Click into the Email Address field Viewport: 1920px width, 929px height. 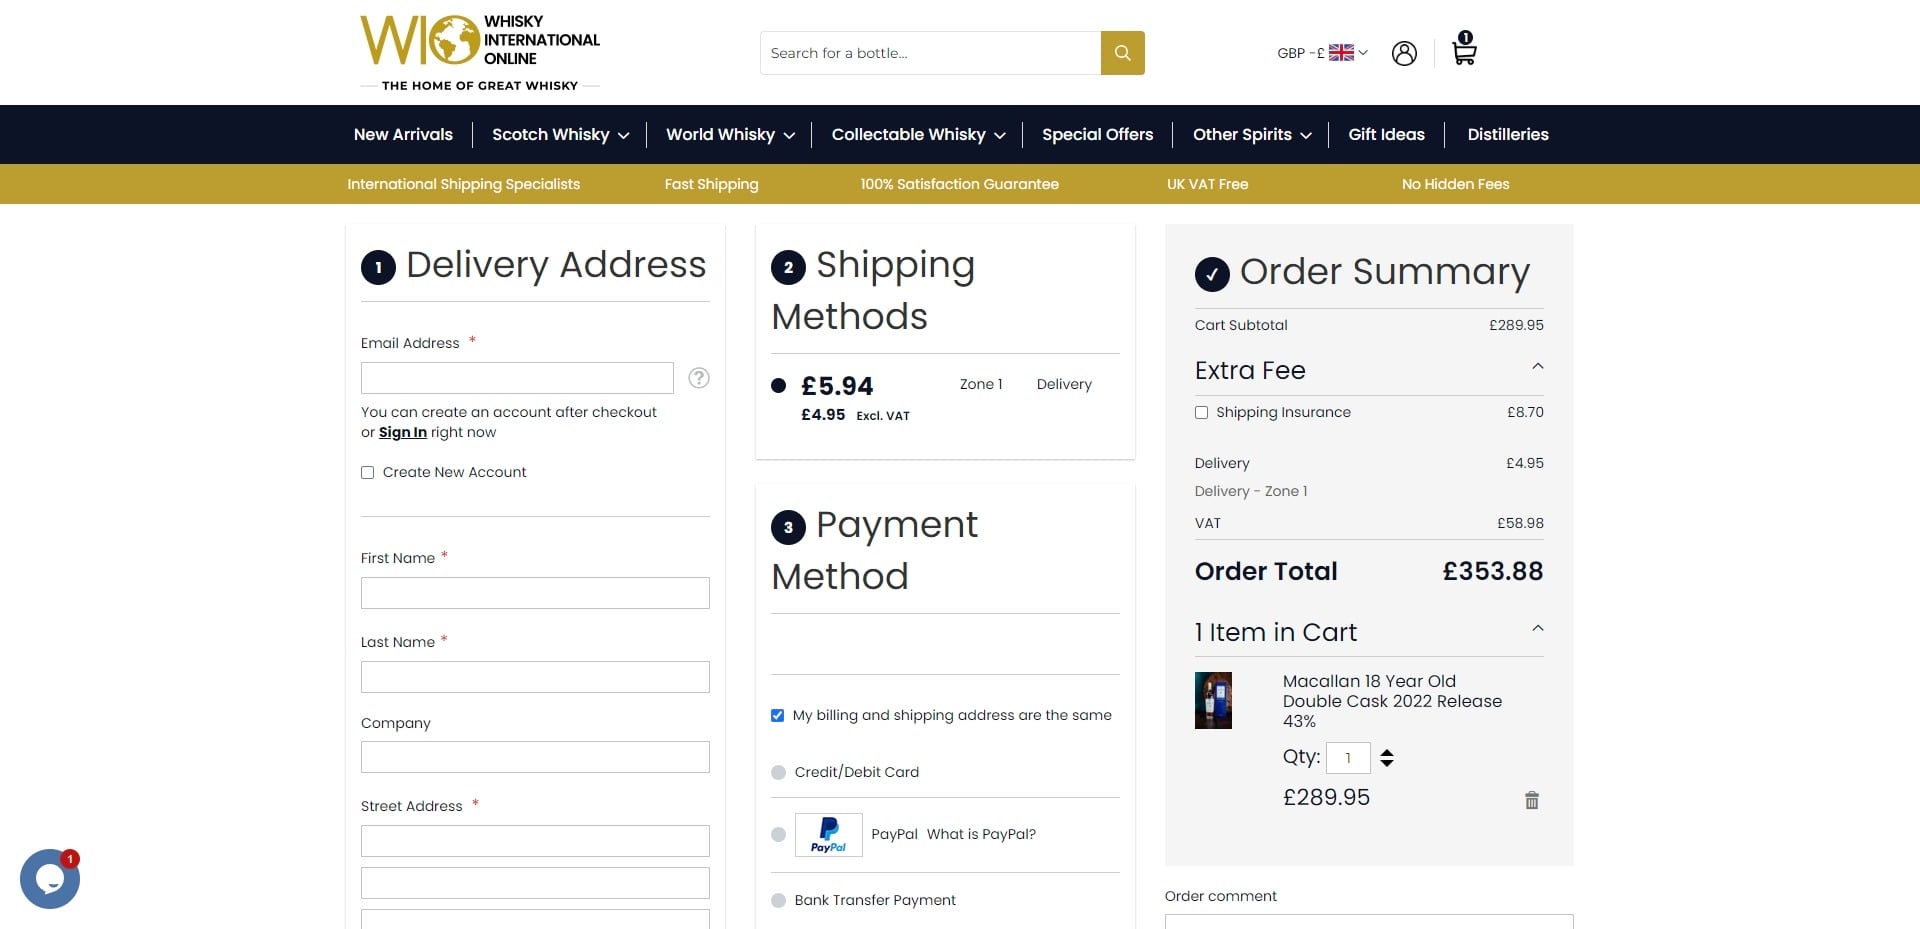(517, 378)
